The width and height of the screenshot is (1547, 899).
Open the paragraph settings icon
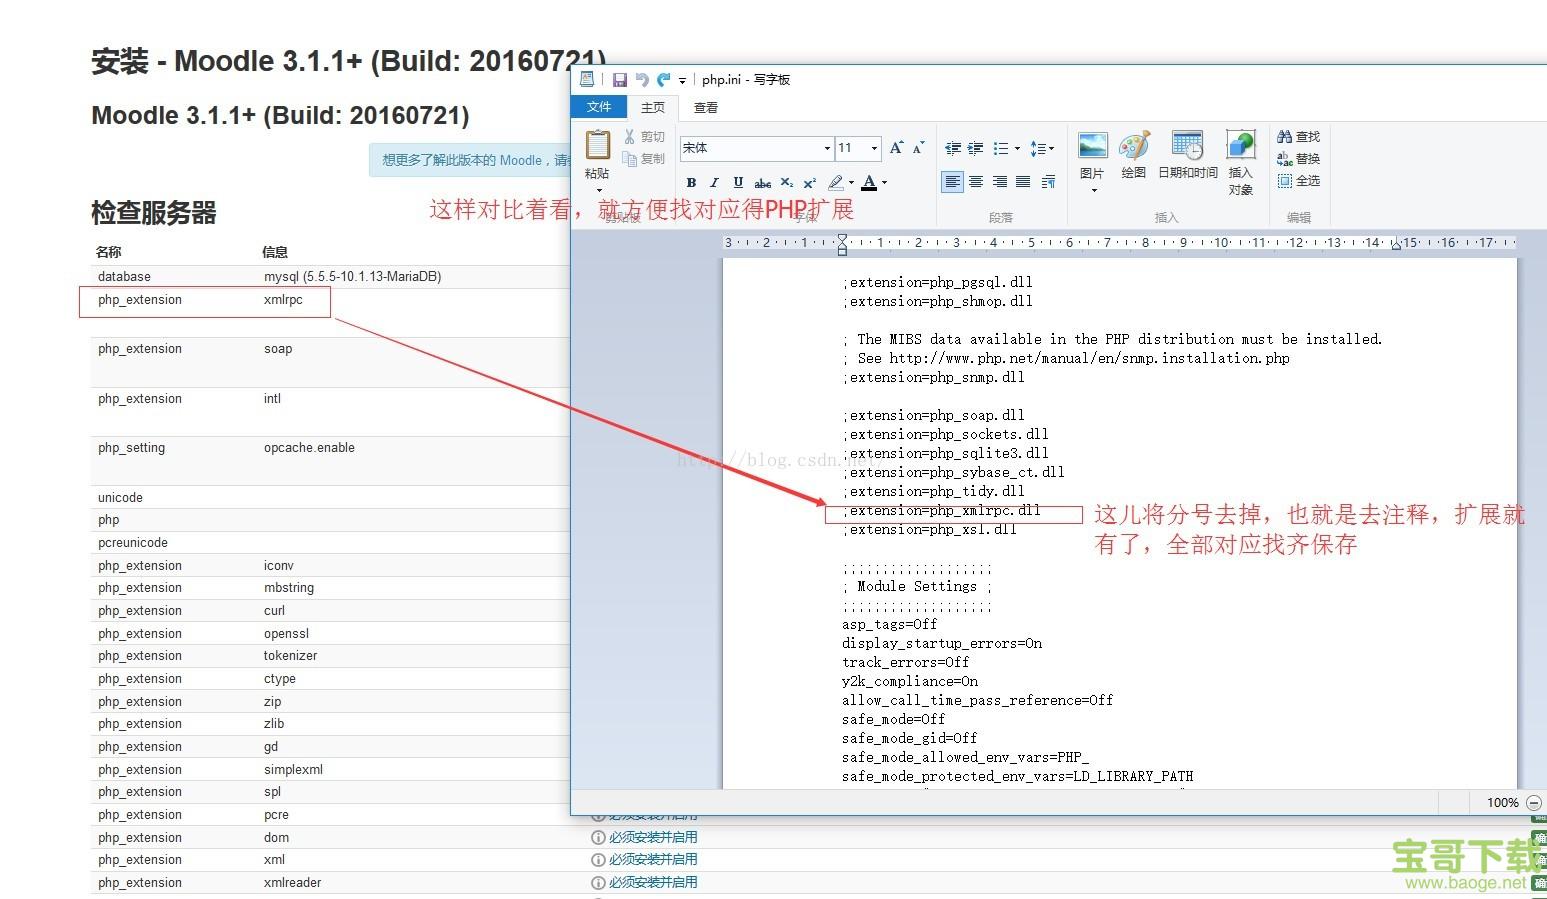1048,181
